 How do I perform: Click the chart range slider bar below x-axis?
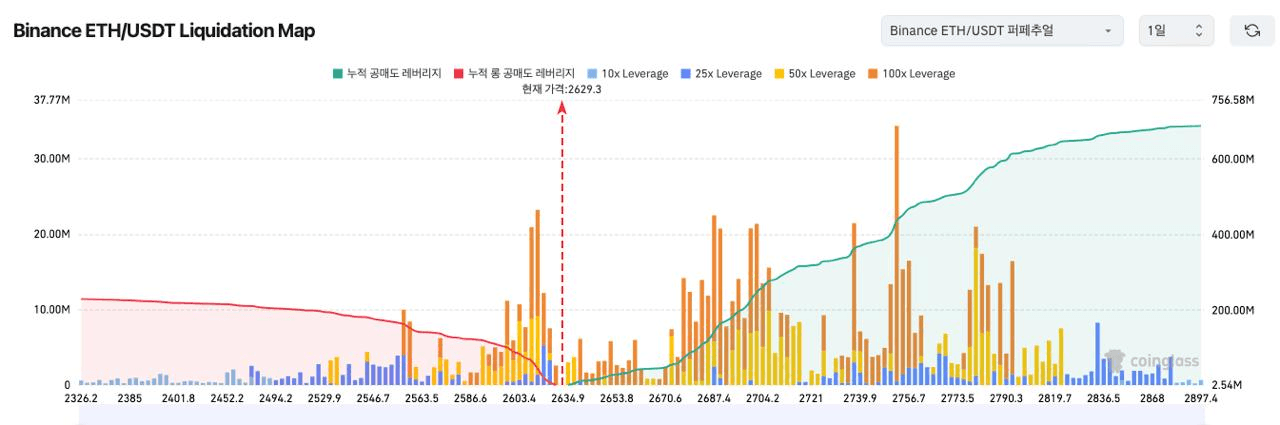(x=640, y=415)
